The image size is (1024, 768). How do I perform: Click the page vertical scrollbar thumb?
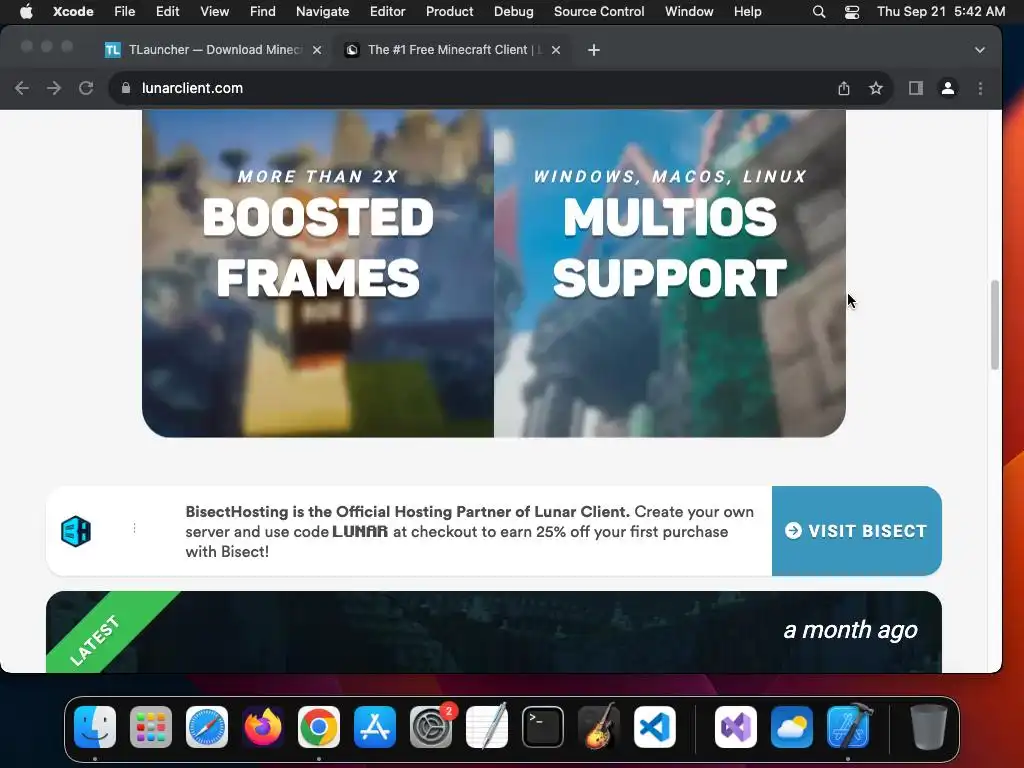995,325
